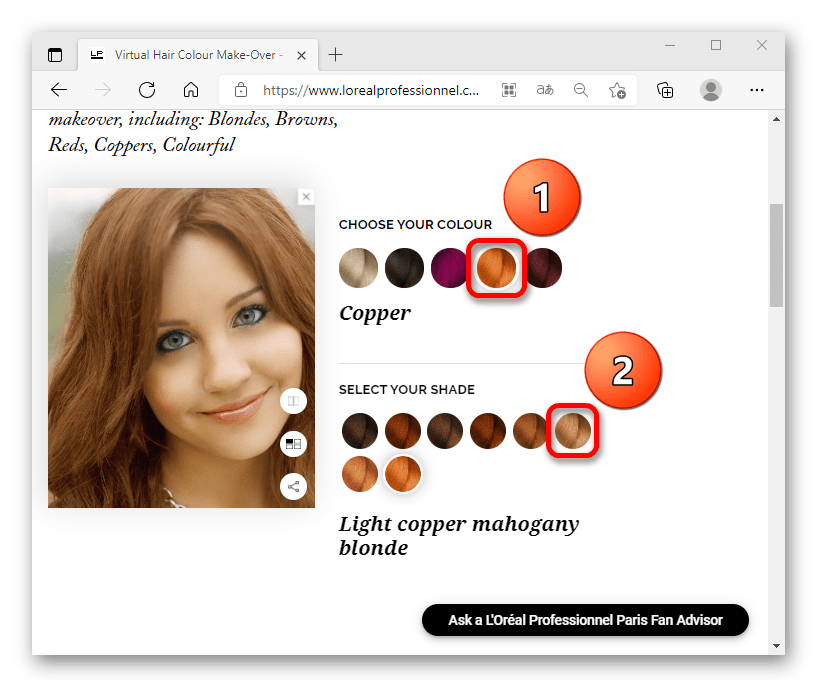Open the side-by-side looks comparison icon
The height and width of the screenshot is (687, 817).
click(293, 444)
